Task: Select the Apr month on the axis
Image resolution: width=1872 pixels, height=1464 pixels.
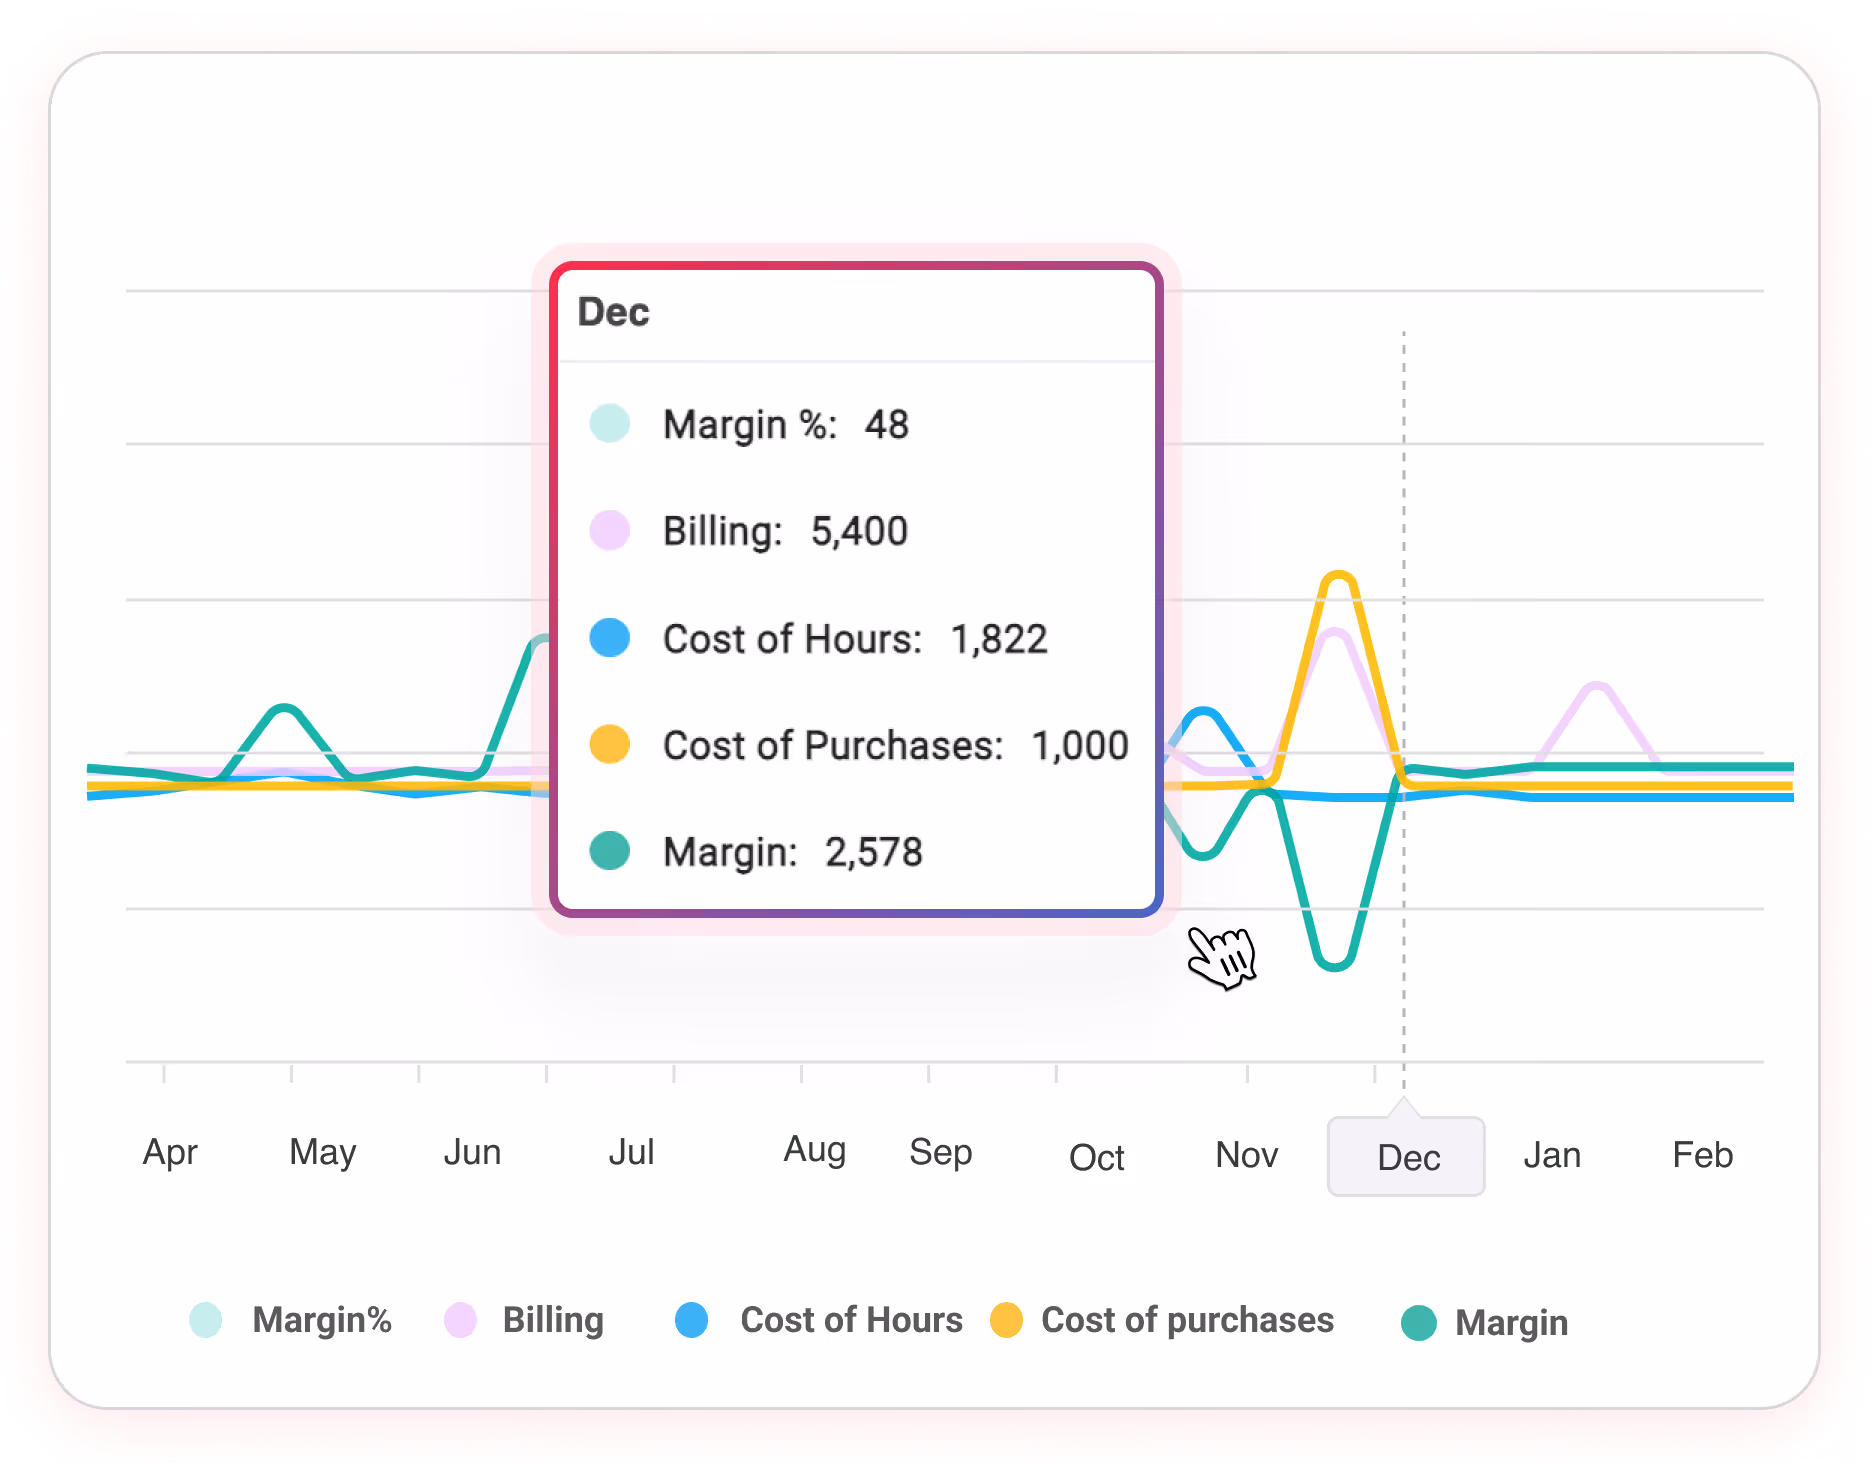Action: click(x=170, y=1153)
